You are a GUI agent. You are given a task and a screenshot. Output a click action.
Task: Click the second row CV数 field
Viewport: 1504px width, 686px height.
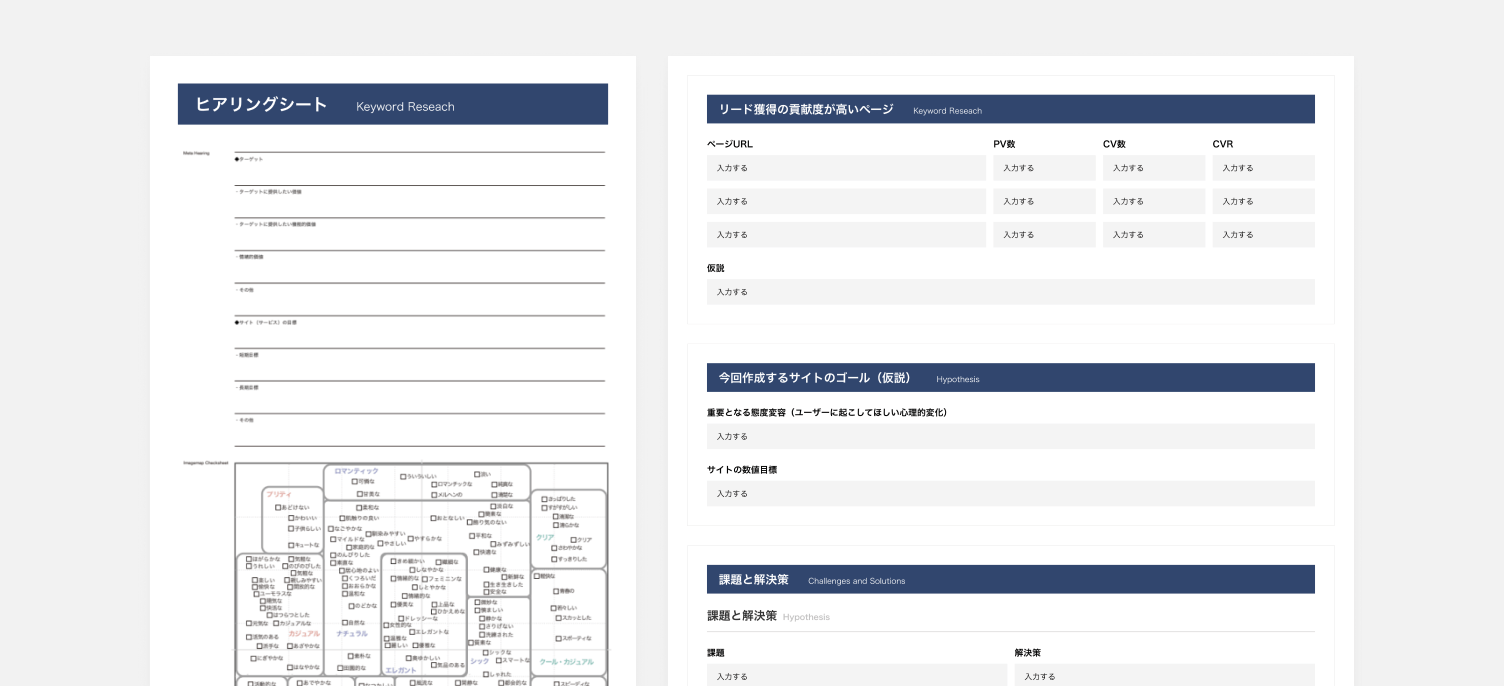tap(1153, 201)
